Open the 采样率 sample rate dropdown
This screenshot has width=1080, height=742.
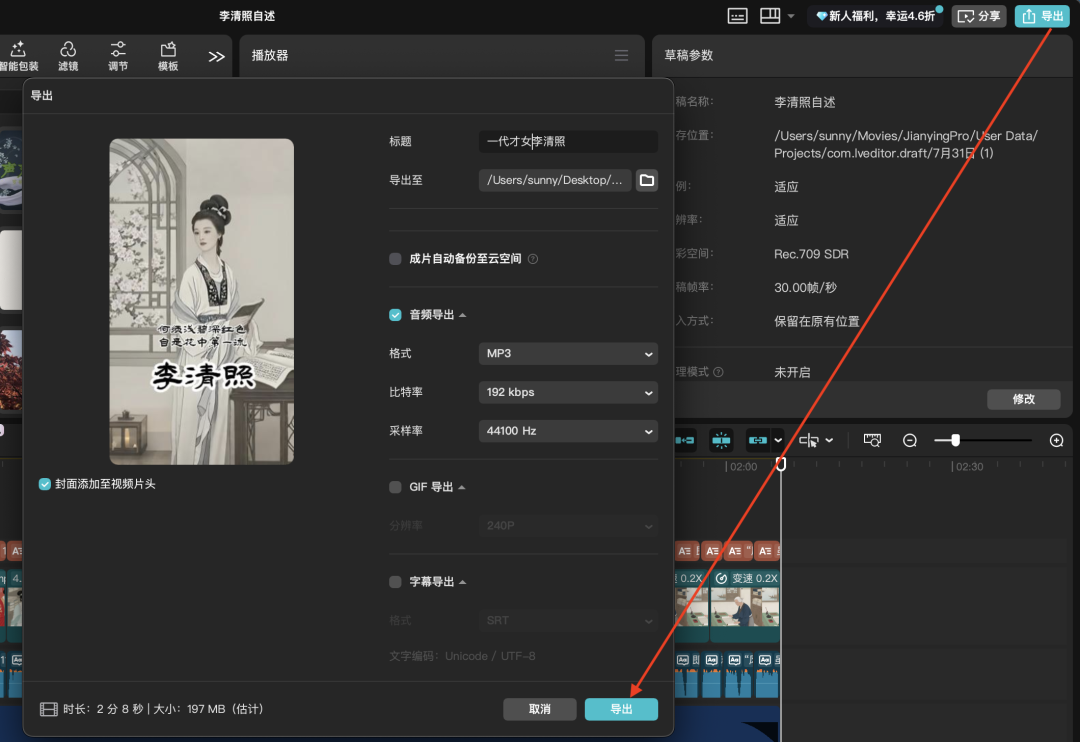click(x=567, y=431)
